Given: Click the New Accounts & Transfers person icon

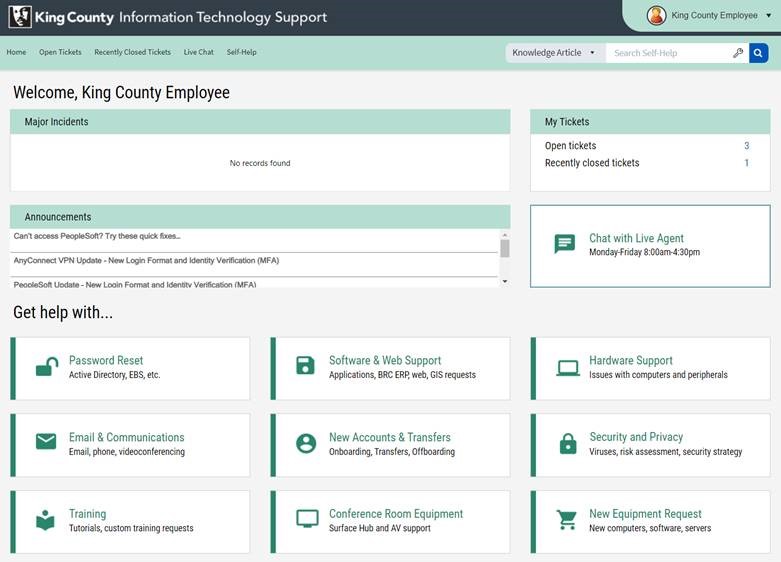Looking at the screenshot, I should click(307, 443).
